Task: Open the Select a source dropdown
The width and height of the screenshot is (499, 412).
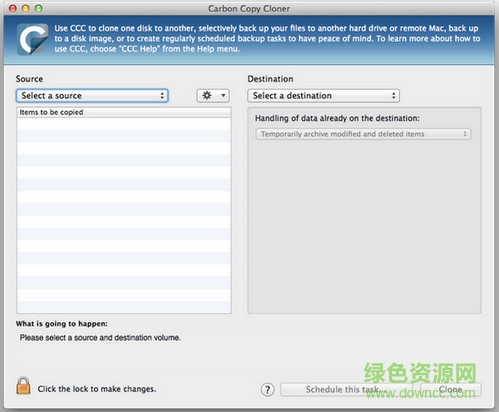Action: click(92, 96)
